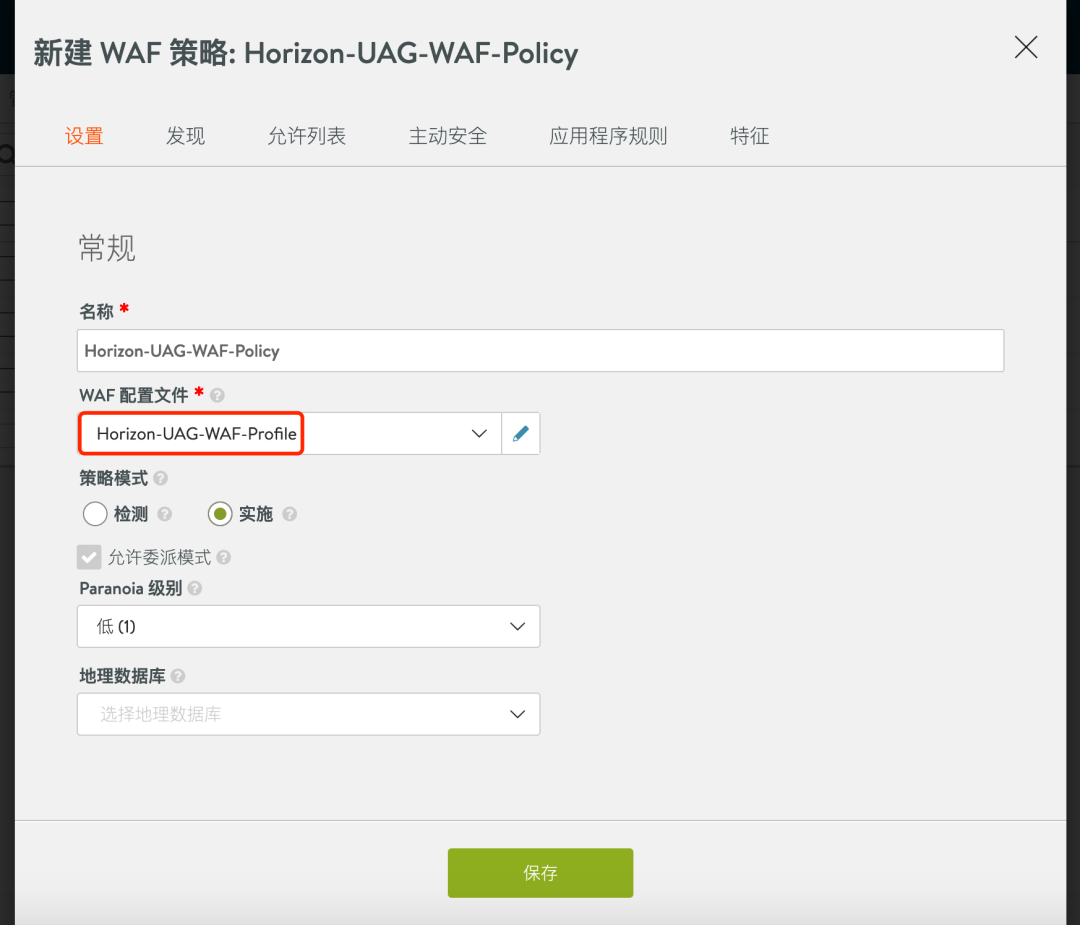The image size is (1080, 925).
Task: Switch to the 特征 tab
Action: (x=749, y=136)
